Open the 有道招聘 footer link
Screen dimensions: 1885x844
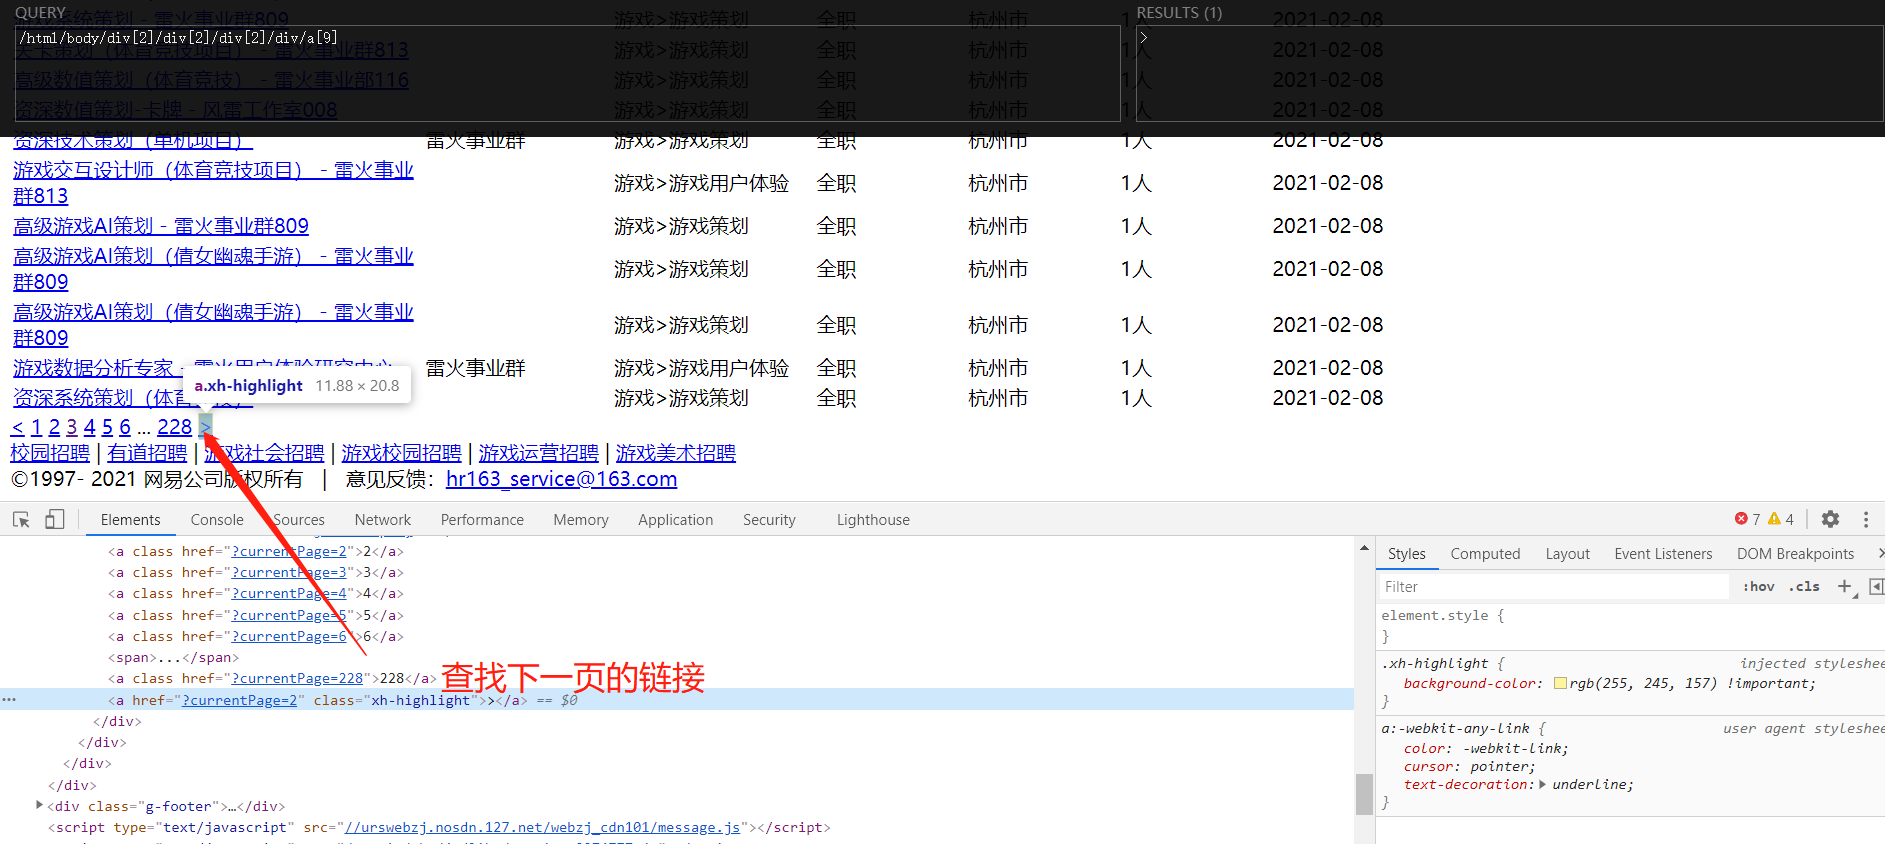(147, 453)
